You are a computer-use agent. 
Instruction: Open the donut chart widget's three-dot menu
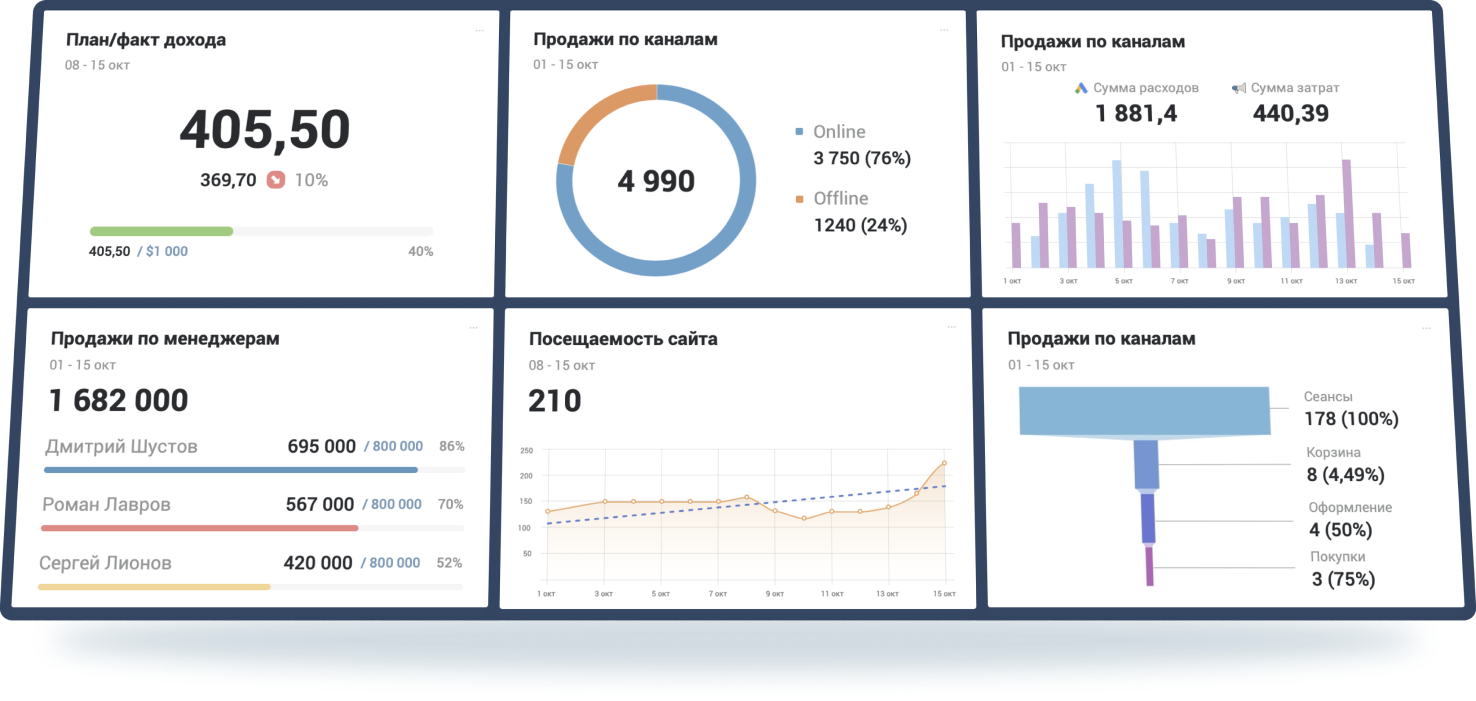pyautogui.click(x=944, y=30)
